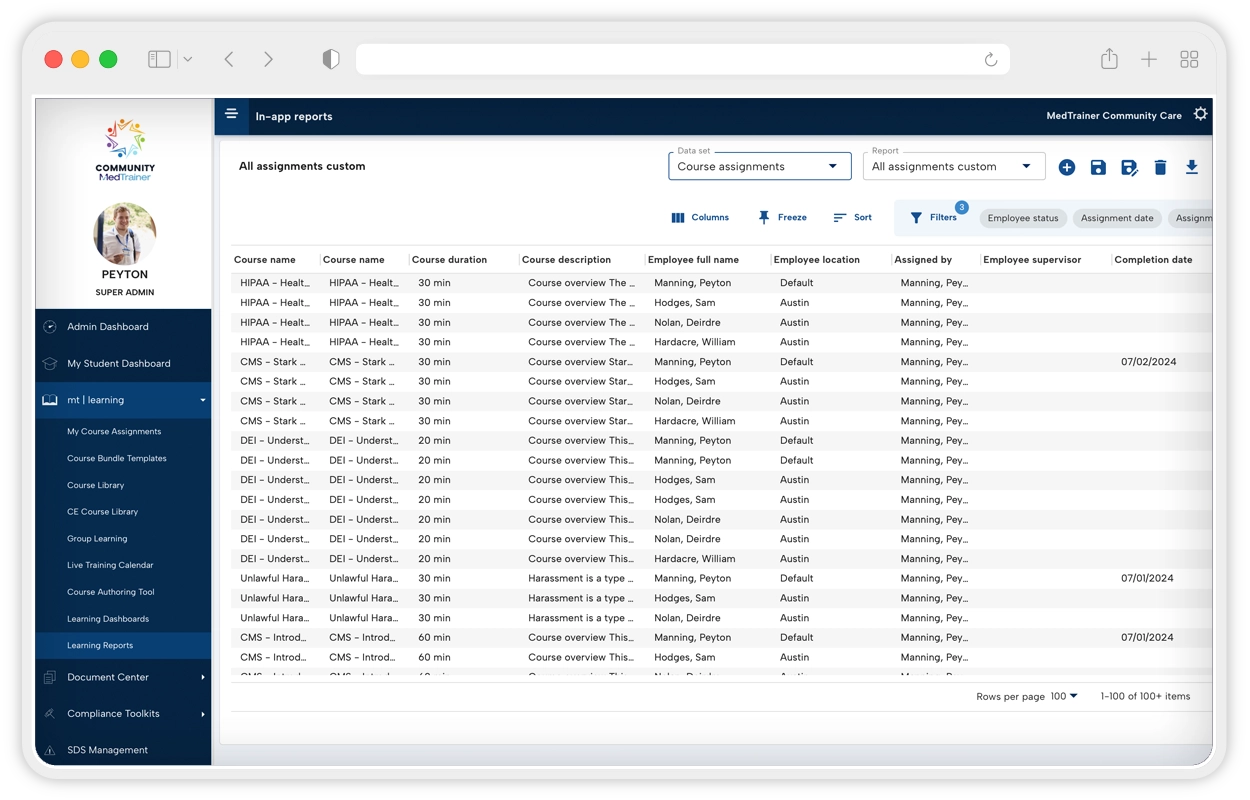
Task: Open the settings gear in the header
Action: pyautogui.click(x=1200, y=114)
